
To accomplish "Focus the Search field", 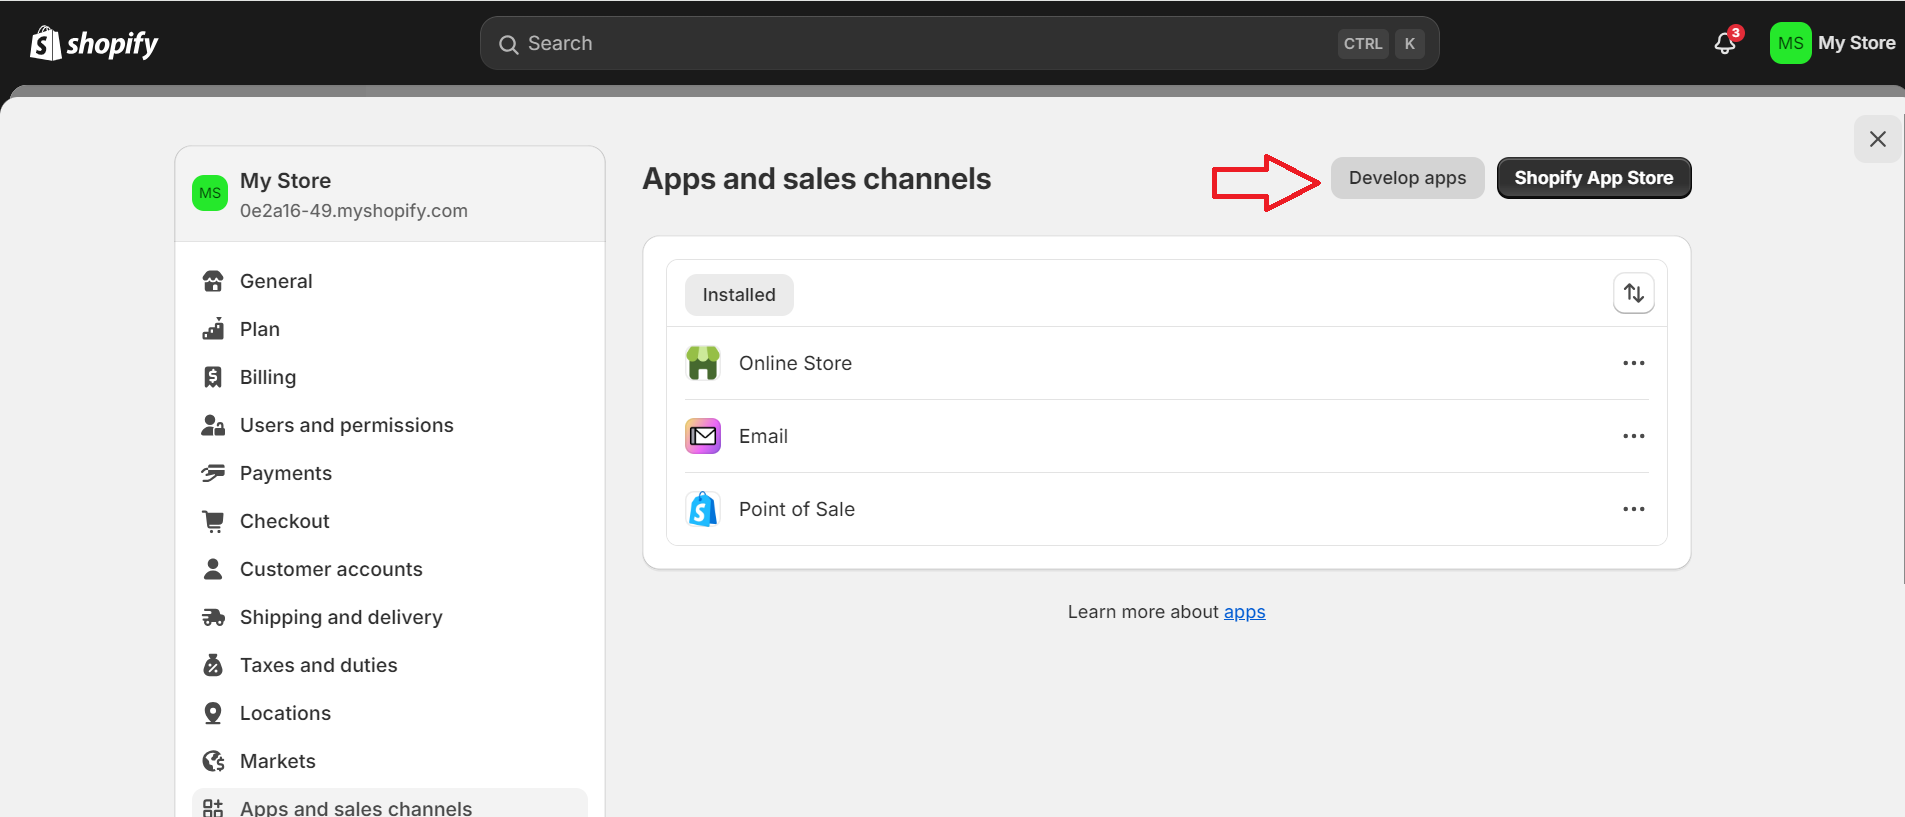I will coord(959,43).
